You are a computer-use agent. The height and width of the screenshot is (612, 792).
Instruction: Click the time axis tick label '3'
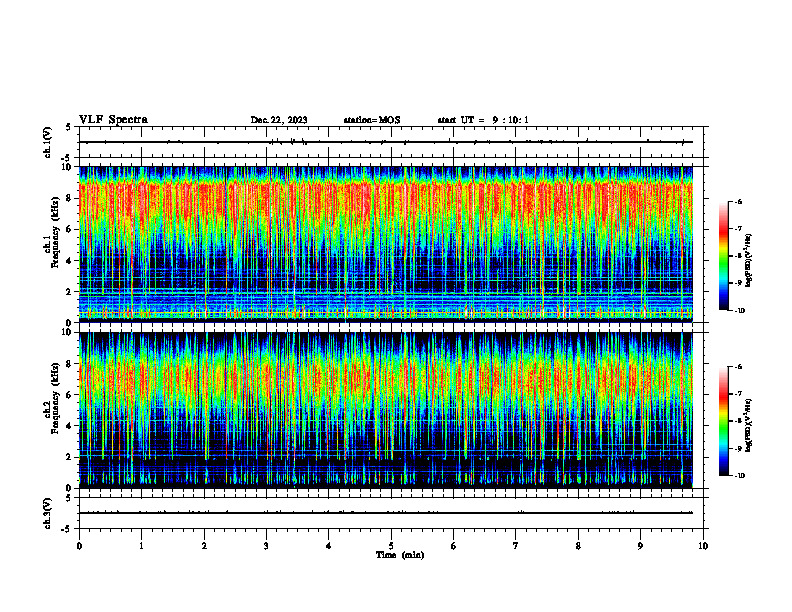(266, 546)
